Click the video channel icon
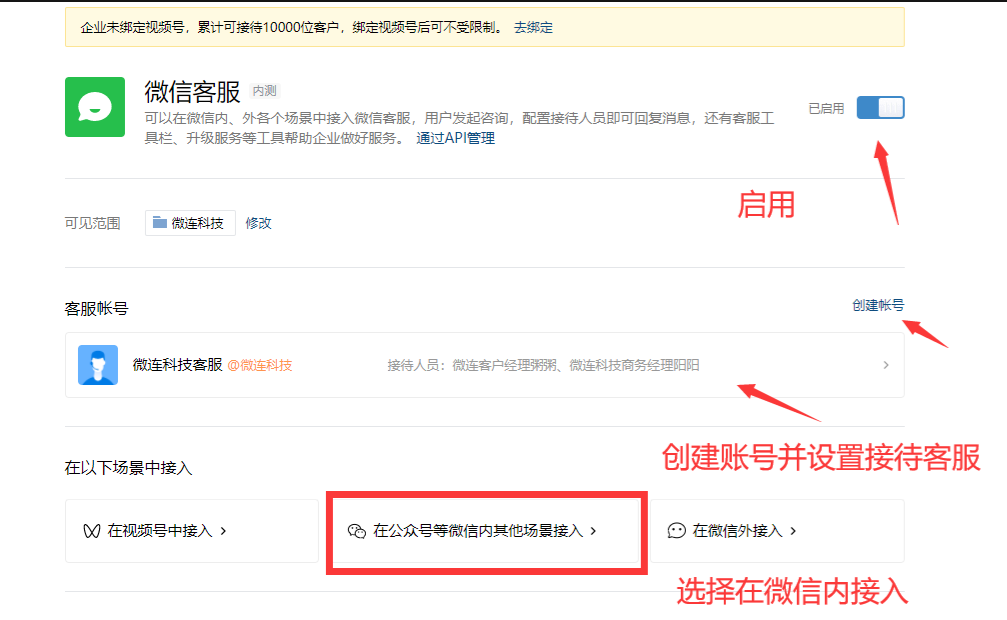 92,531
